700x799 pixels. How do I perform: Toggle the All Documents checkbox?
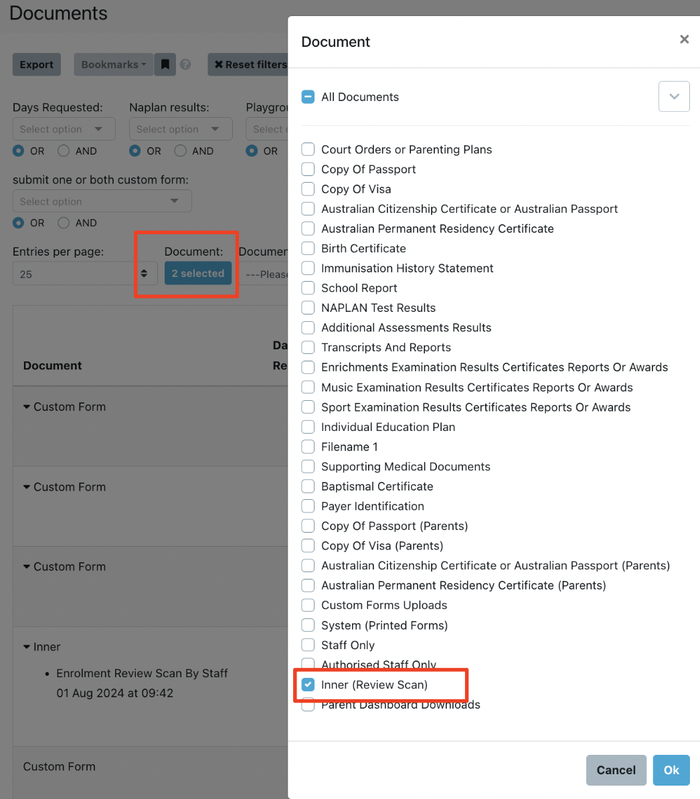(x=308, y=97)
